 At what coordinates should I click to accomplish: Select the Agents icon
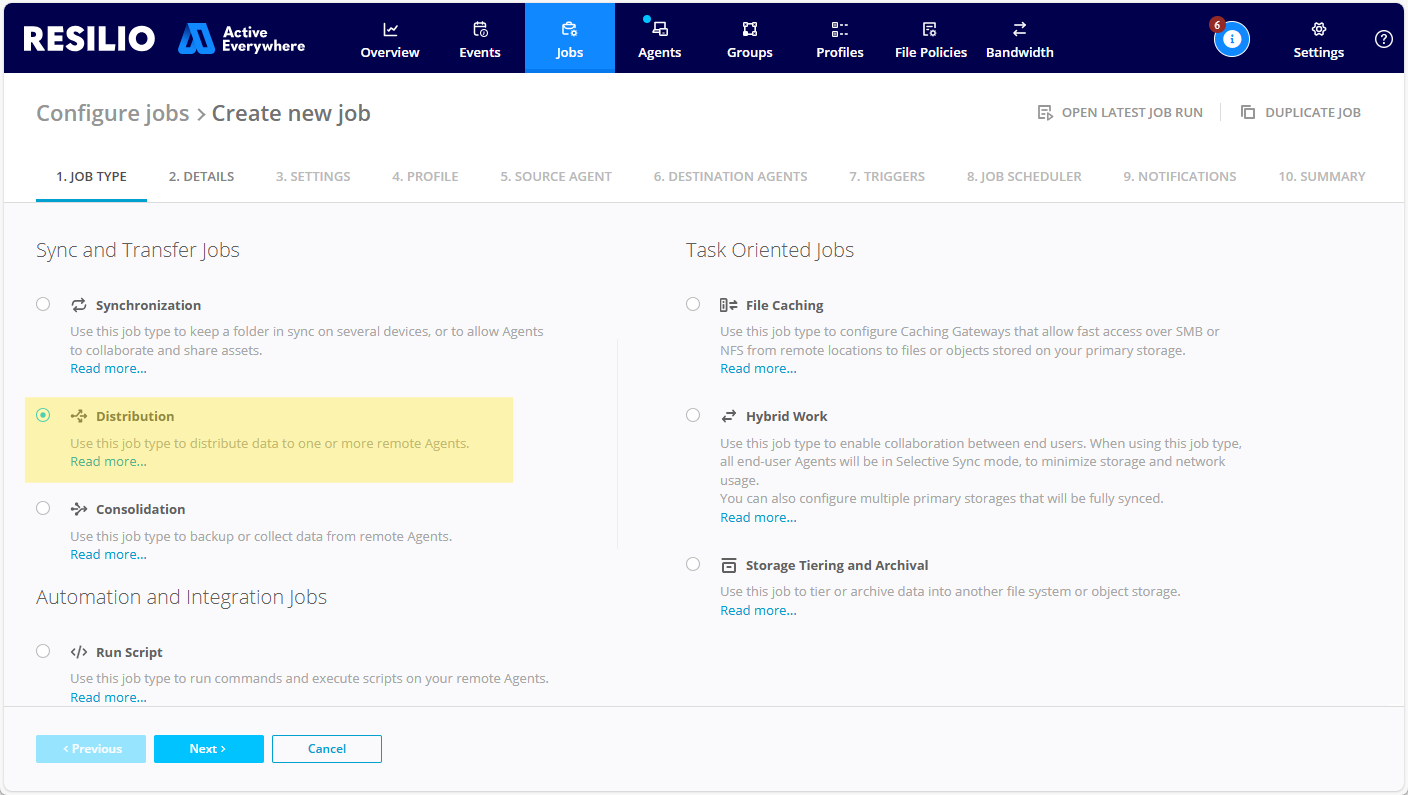[x=659, y=38]
